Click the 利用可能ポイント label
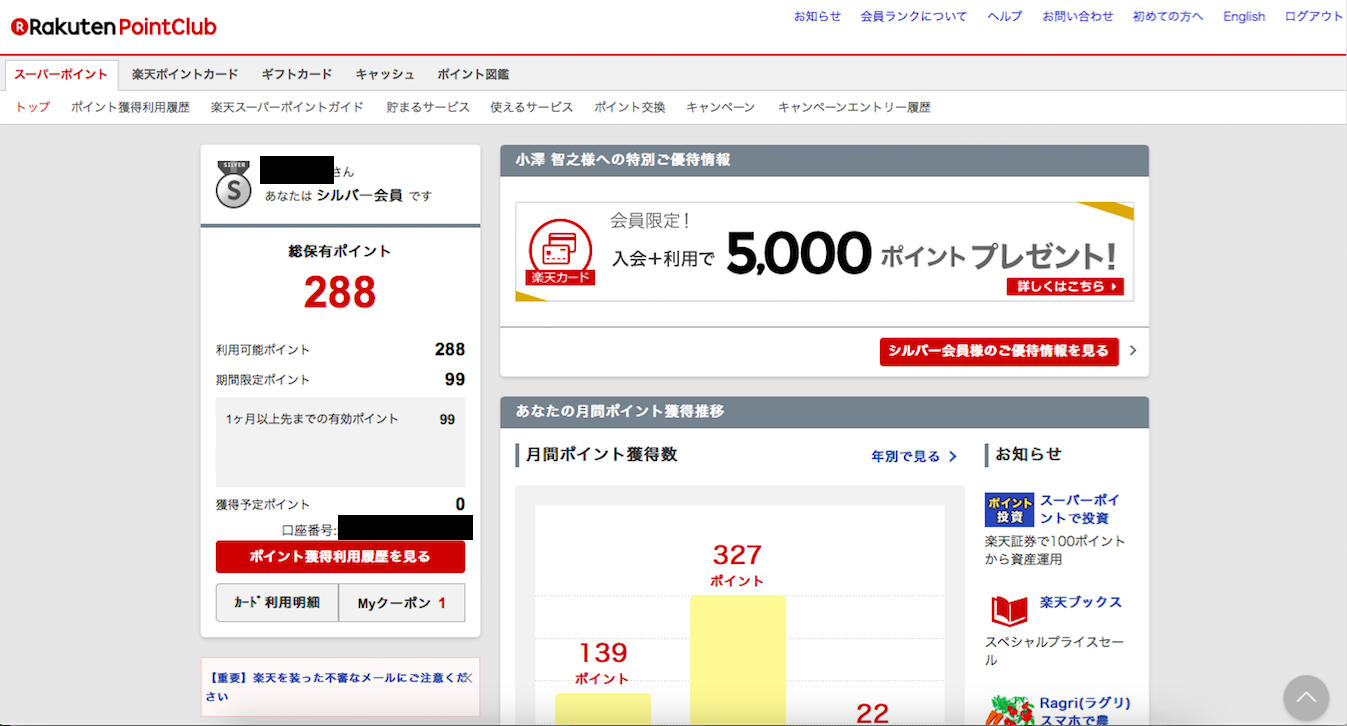The image size is (1347, 726). click(x=263, y=350)
